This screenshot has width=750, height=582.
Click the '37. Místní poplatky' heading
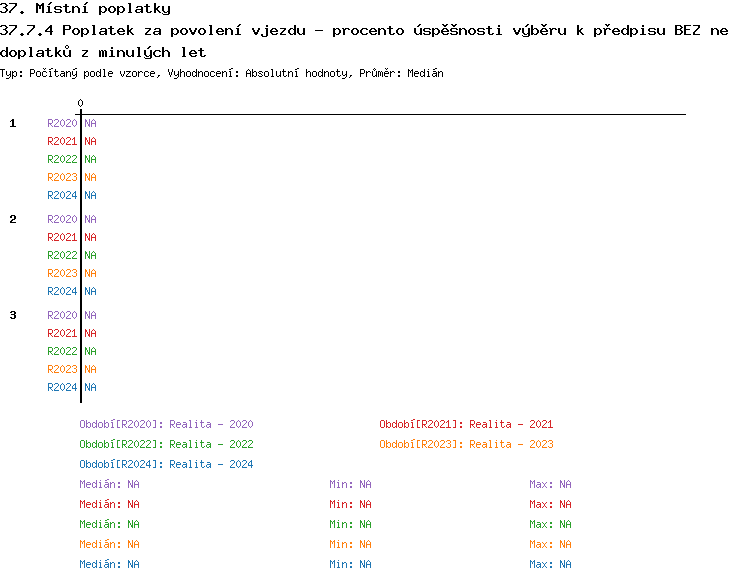(x=85, y=9)
